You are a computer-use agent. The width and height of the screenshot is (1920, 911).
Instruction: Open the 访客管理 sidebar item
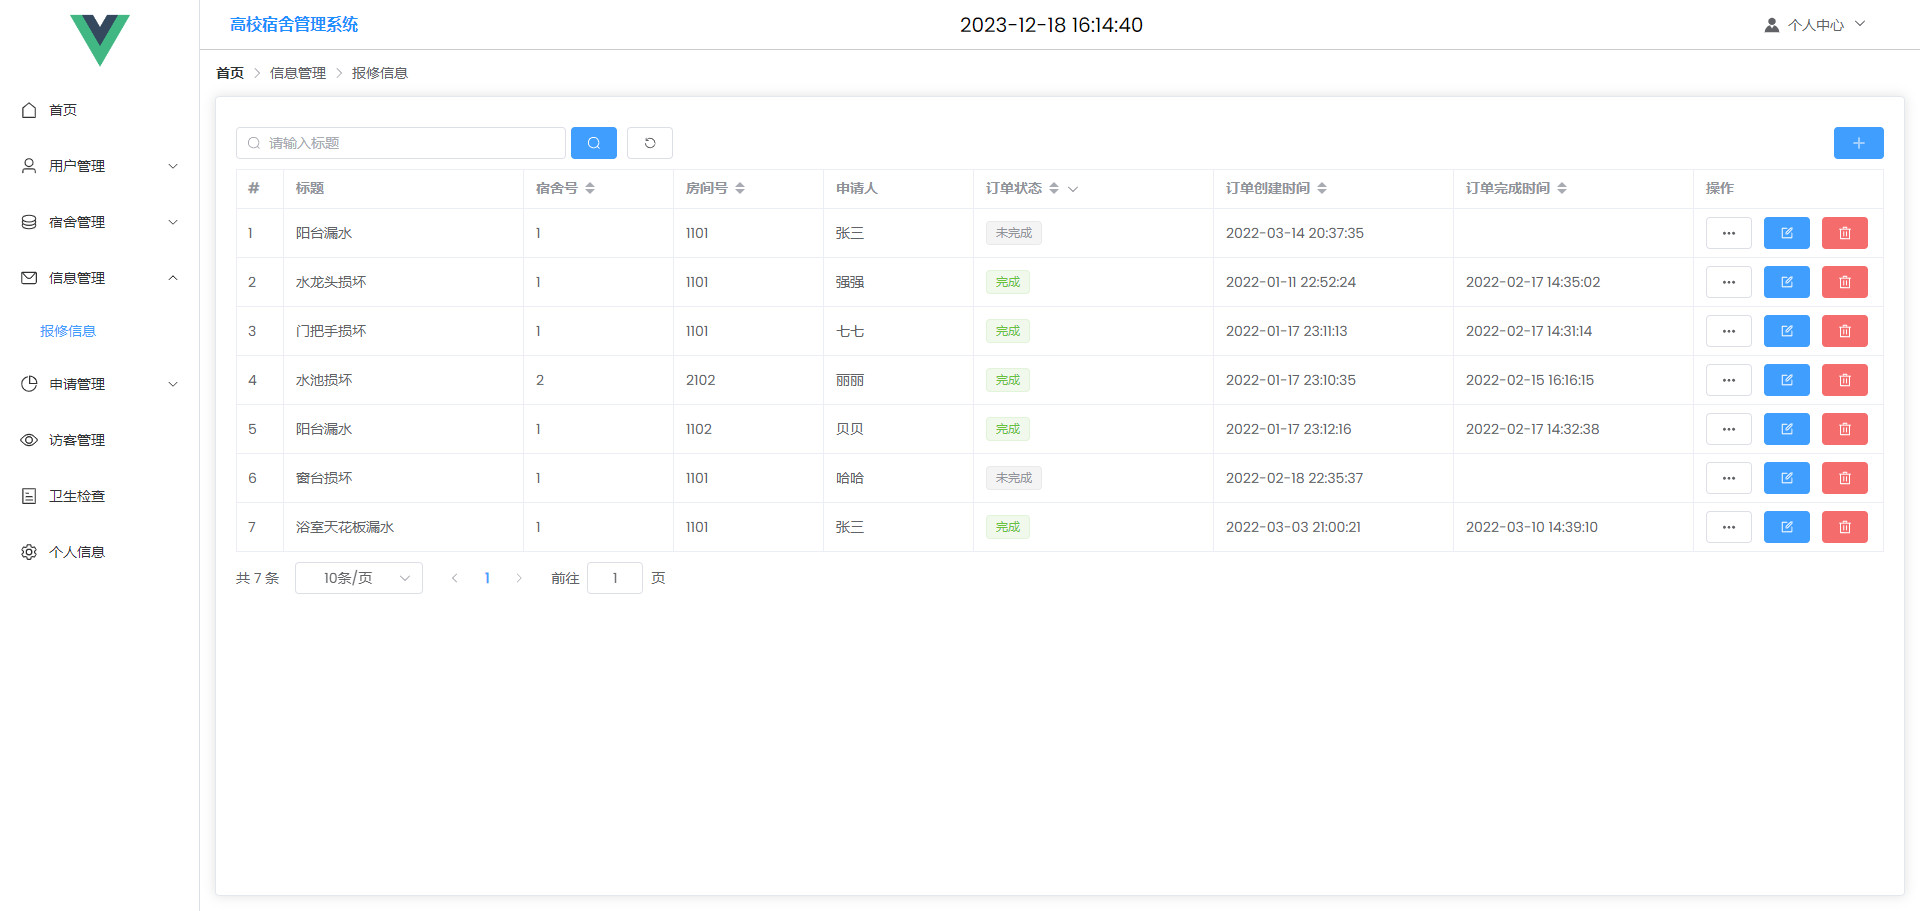[100, 440]
